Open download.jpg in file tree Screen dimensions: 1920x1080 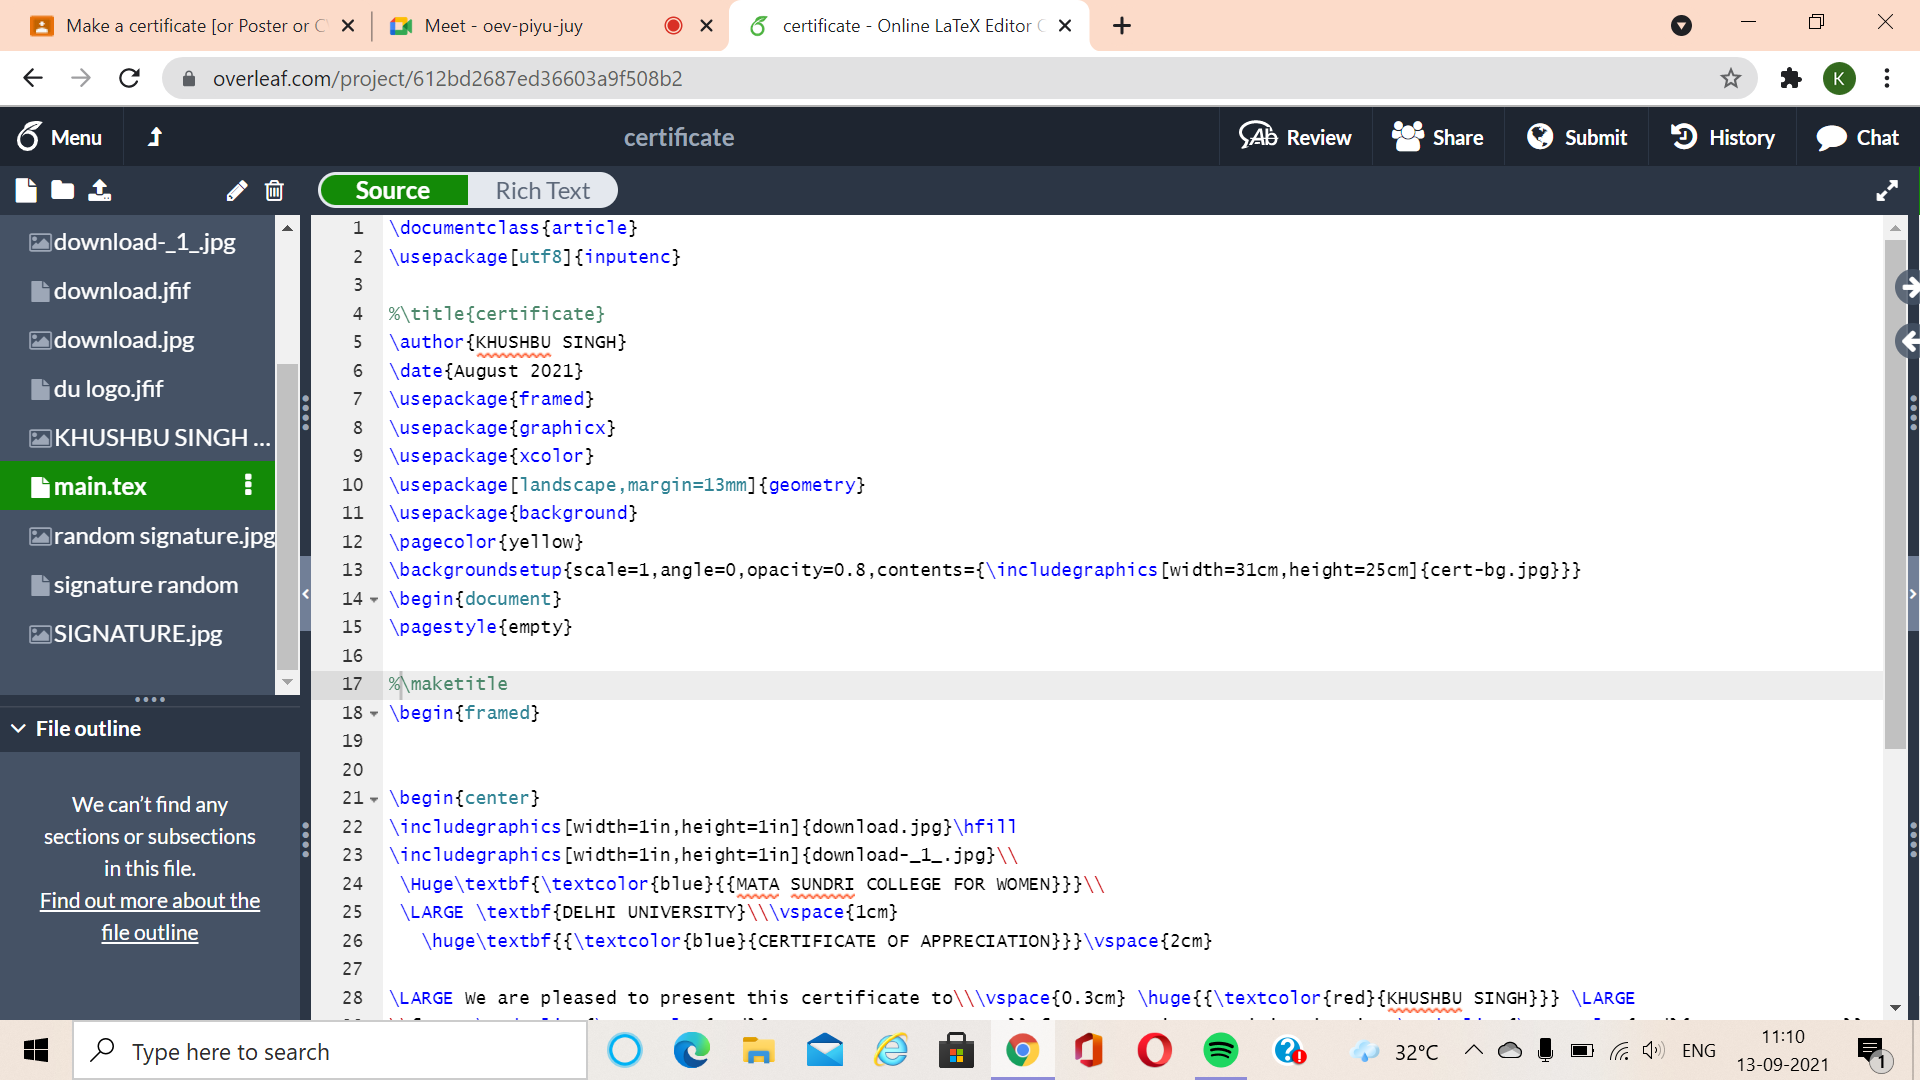pos(138,340)
